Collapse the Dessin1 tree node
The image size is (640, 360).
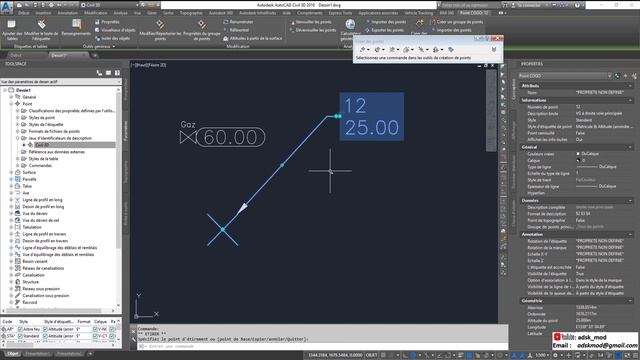5,90
